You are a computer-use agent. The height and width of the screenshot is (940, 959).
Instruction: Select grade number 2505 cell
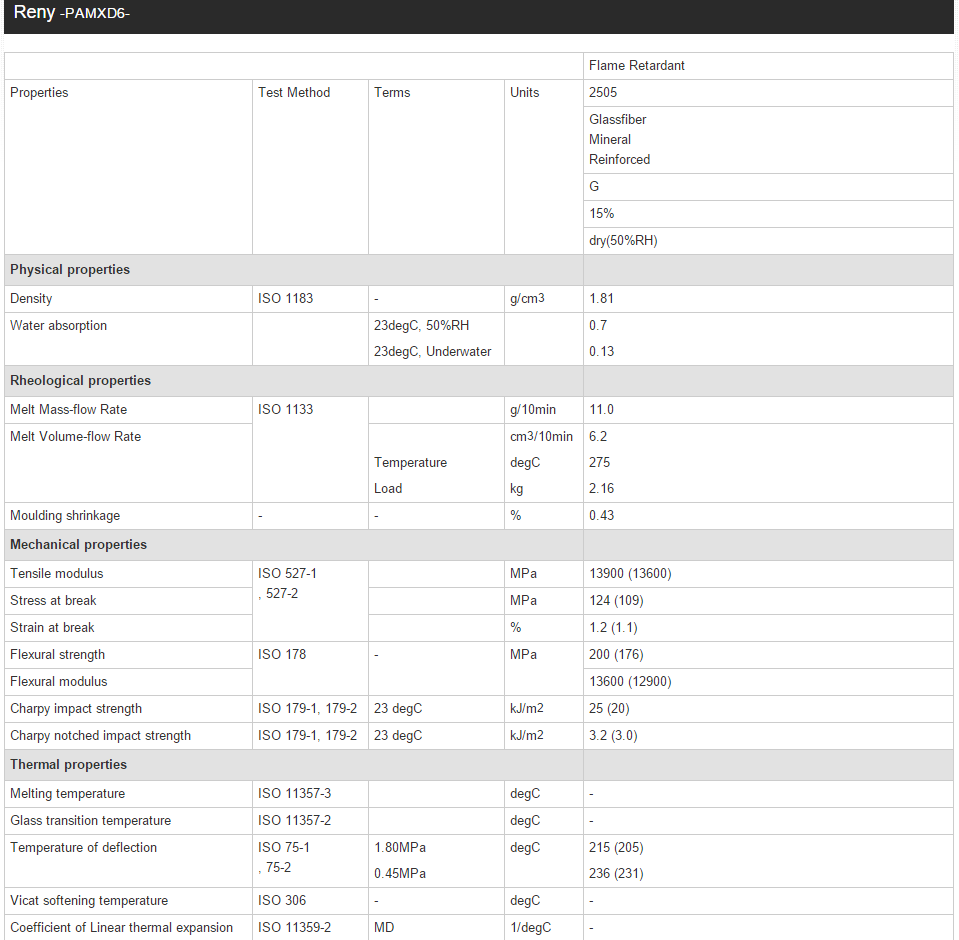coord(768,93)
